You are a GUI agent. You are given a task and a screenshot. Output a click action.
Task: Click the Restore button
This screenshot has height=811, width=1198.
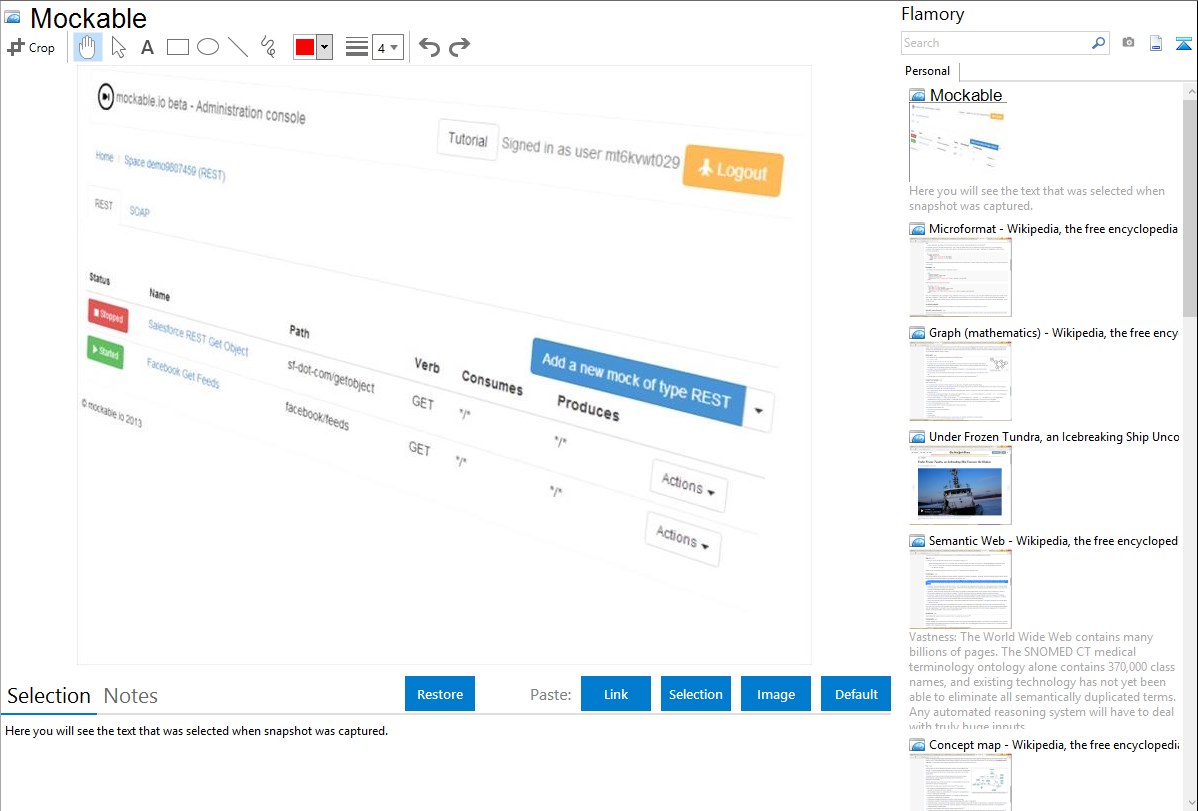tap(440, 694)
